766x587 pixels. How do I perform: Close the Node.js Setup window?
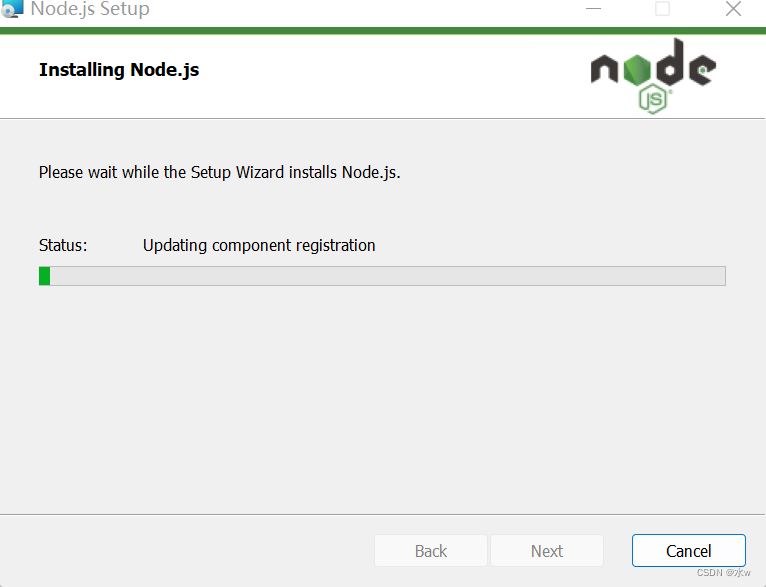(732, 10)
